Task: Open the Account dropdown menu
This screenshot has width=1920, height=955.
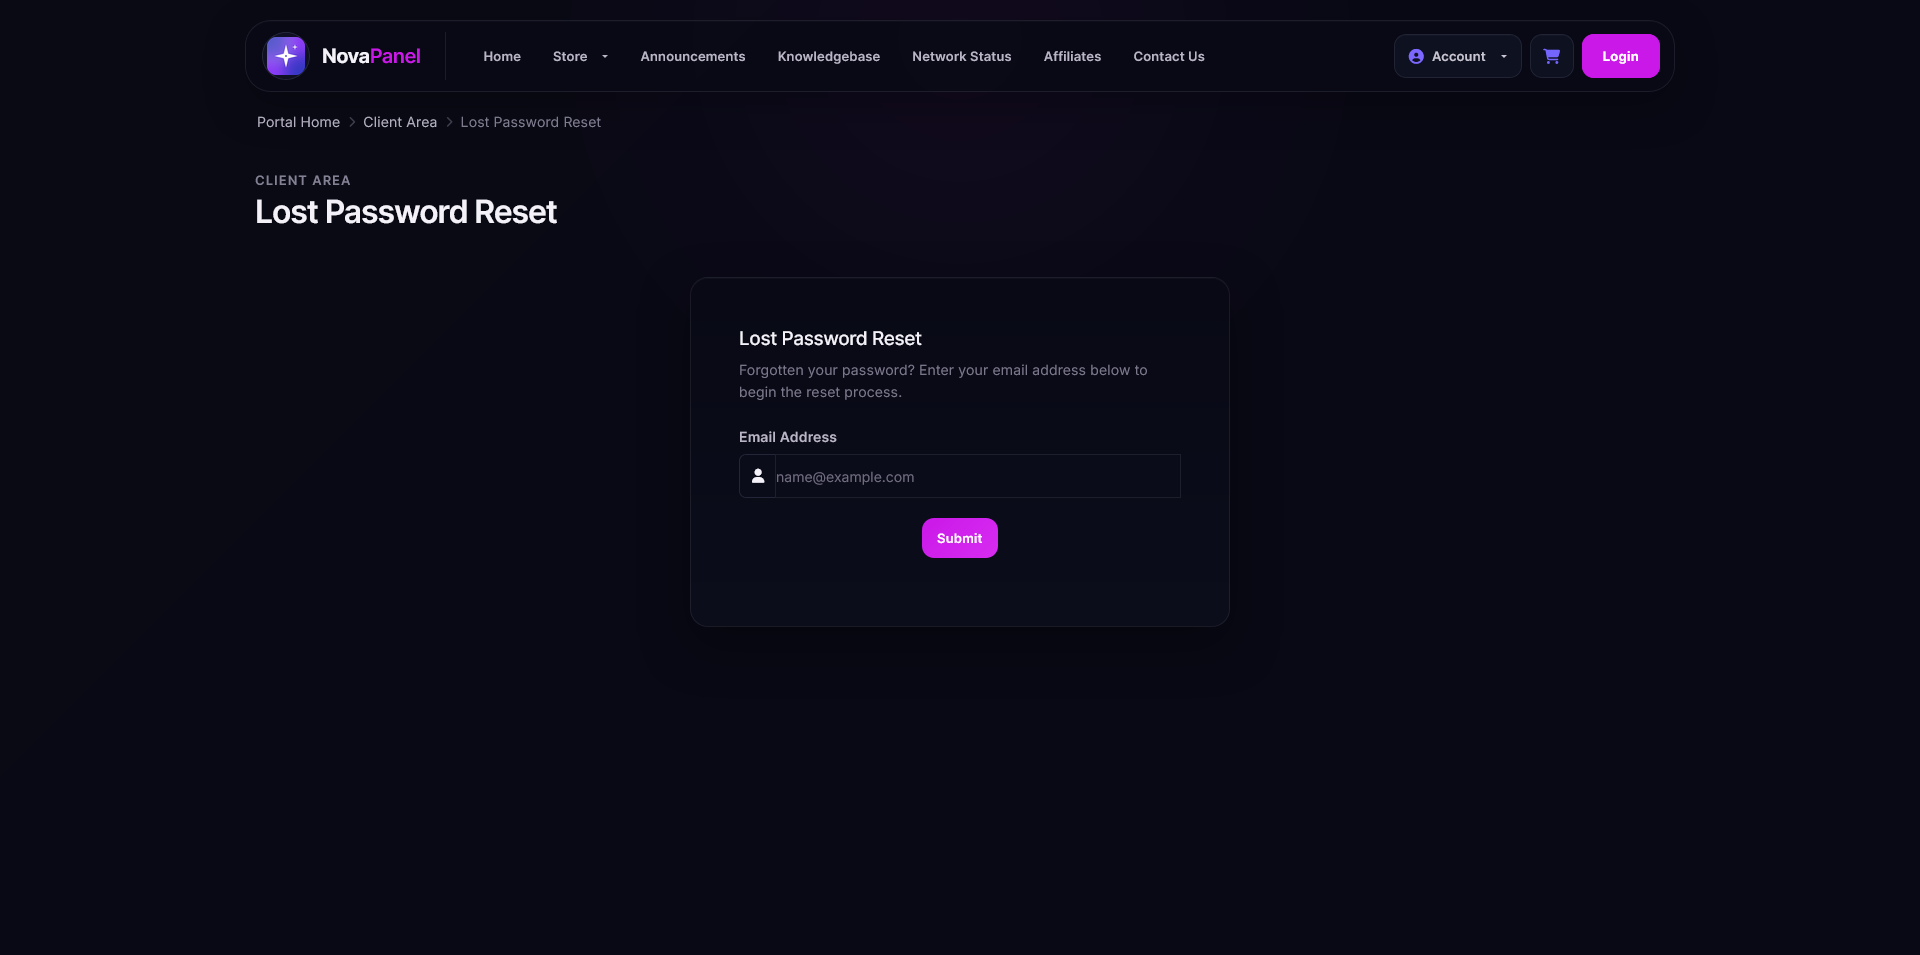Action: click(x=1458, y=56)
